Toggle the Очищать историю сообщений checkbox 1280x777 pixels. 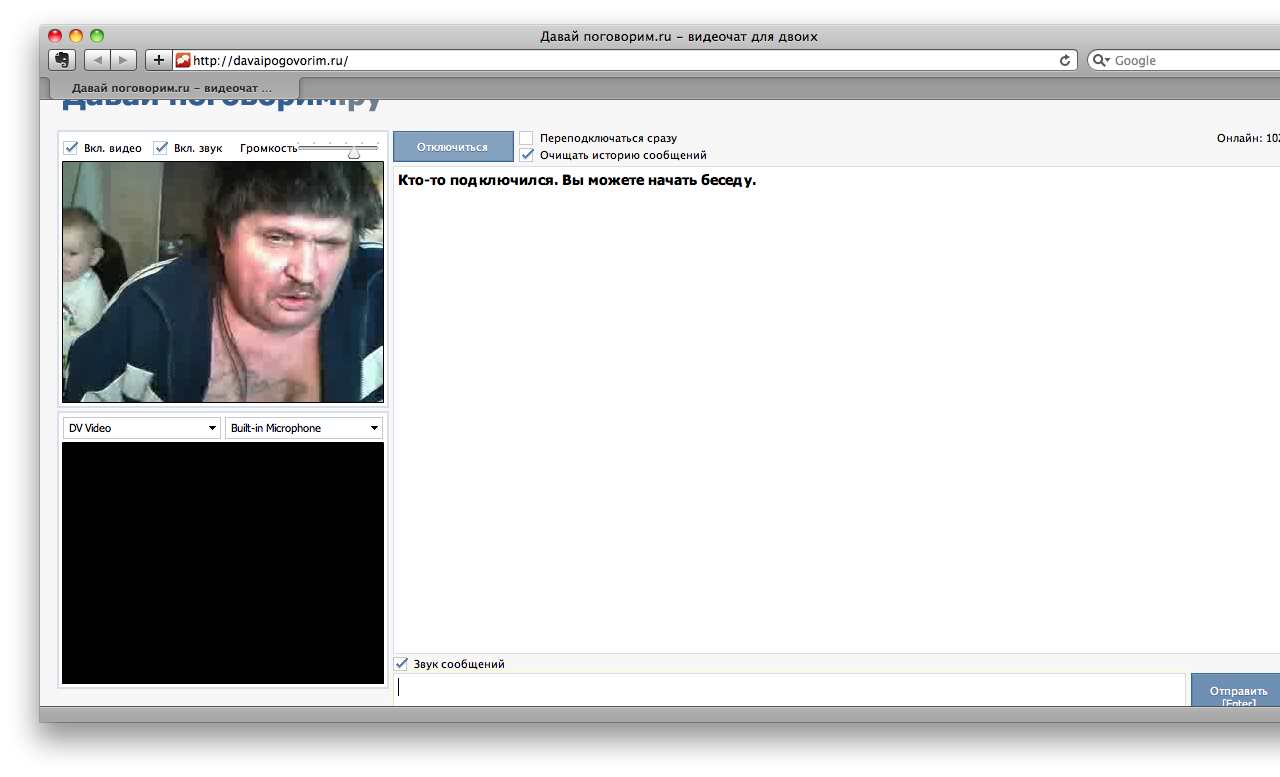coord(526,155)
